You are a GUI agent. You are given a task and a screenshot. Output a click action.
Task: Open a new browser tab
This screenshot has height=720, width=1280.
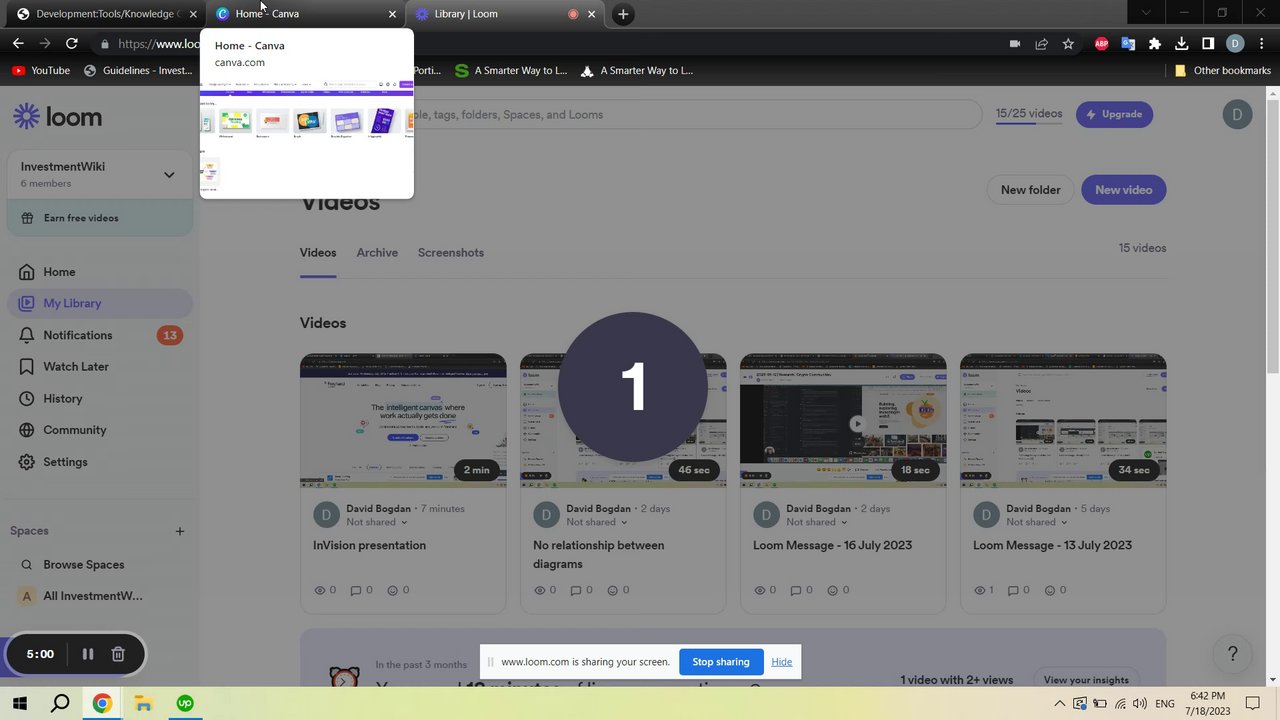pyautogui.click(x=623, y=14)
